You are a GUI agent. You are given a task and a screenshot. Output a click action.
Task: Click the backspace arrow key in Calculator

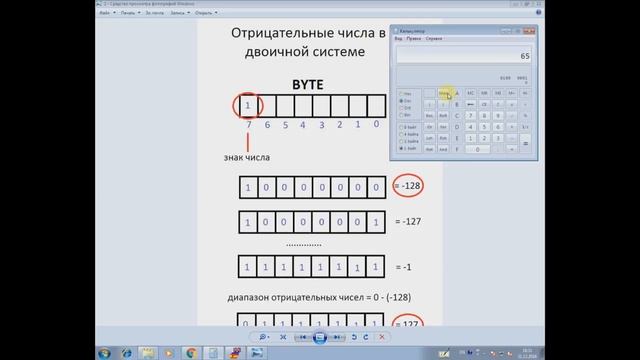(x=471, y=104)
